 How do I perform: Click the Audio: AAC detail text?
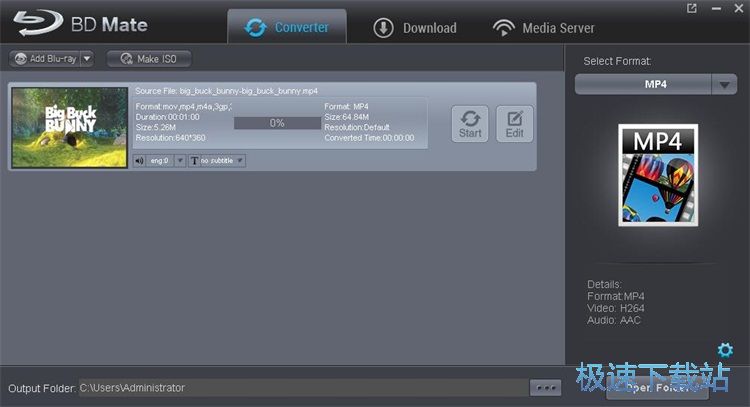click(614, 320)
